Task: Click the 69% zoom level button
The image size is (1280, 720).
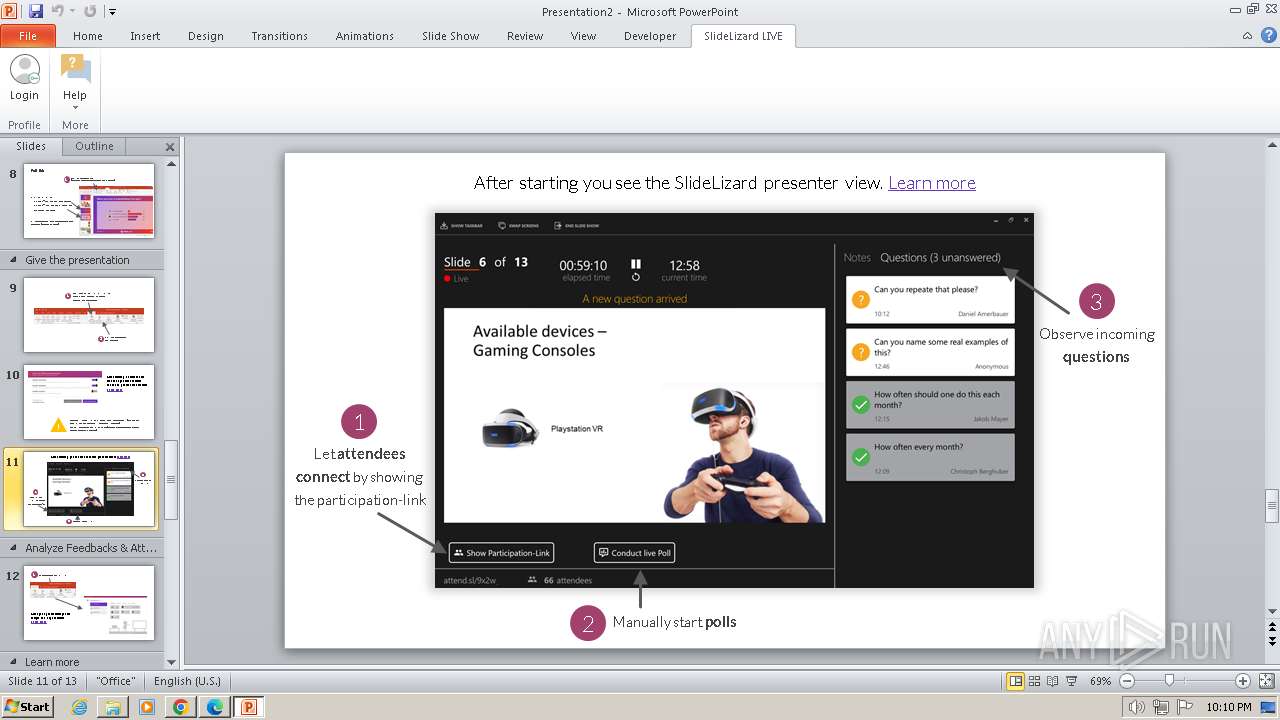Action: point(1100,681)
